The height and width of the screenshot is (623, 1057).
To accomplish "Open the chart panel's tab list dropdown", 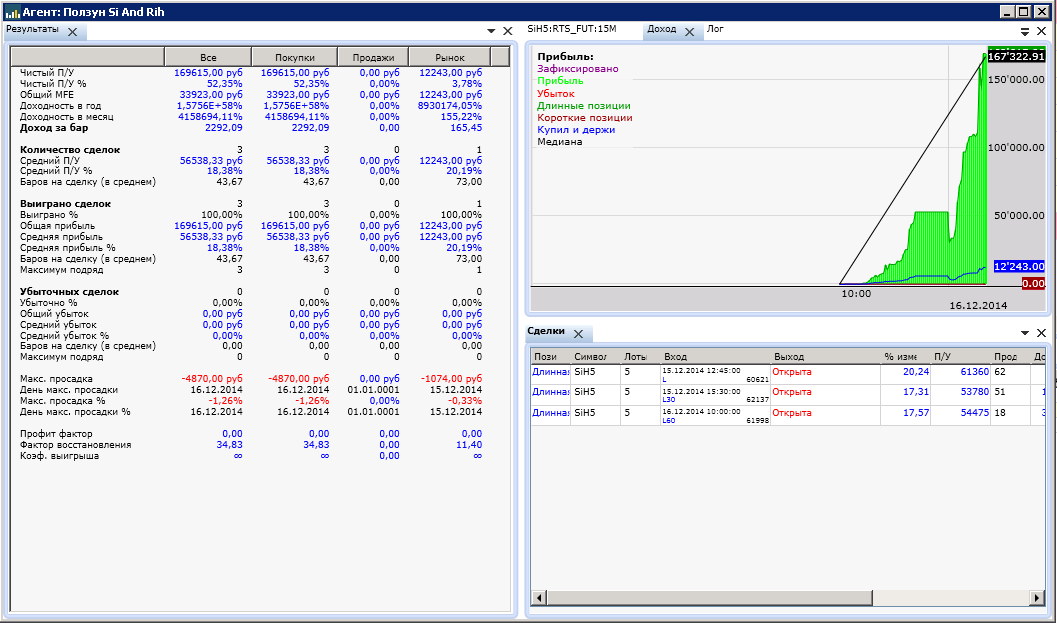I will pyautogui.click(x=1025, y=32).
